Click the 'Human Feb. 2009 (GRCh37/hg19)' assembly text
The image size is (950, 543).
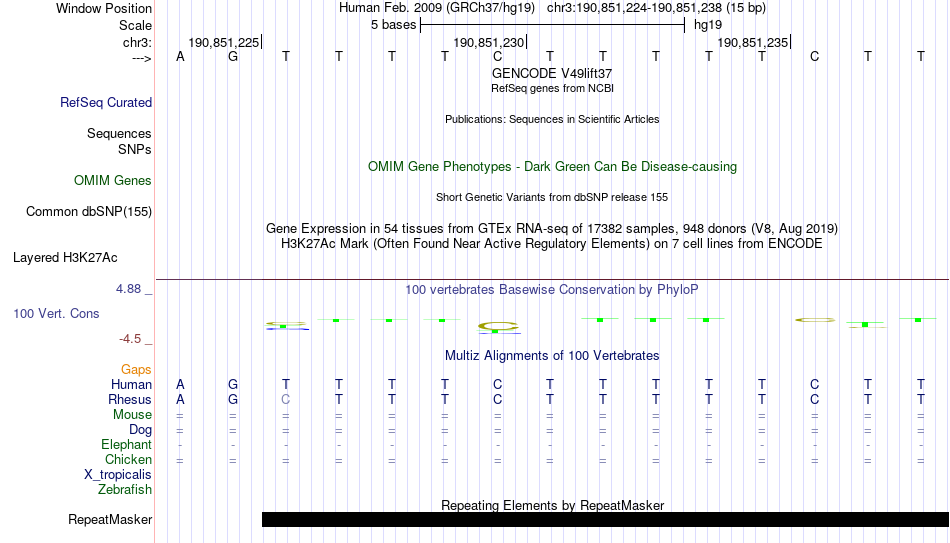(x=437, y=8)
